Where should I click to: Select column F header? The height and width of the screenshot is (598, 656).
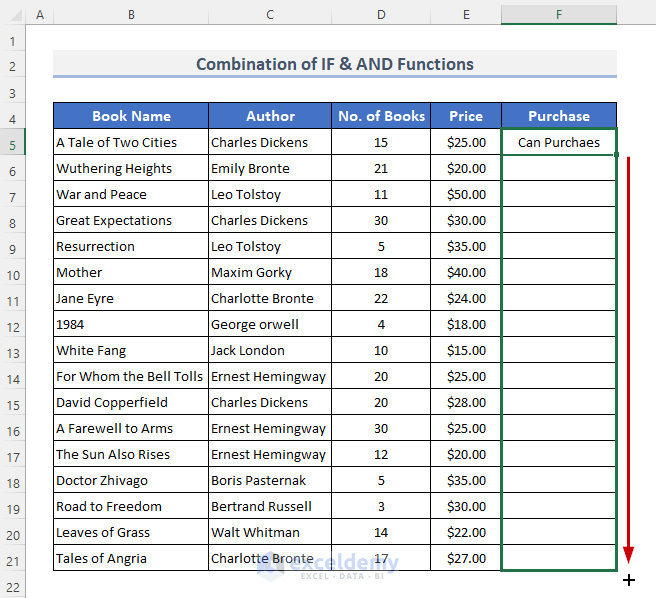click(559, 15)
